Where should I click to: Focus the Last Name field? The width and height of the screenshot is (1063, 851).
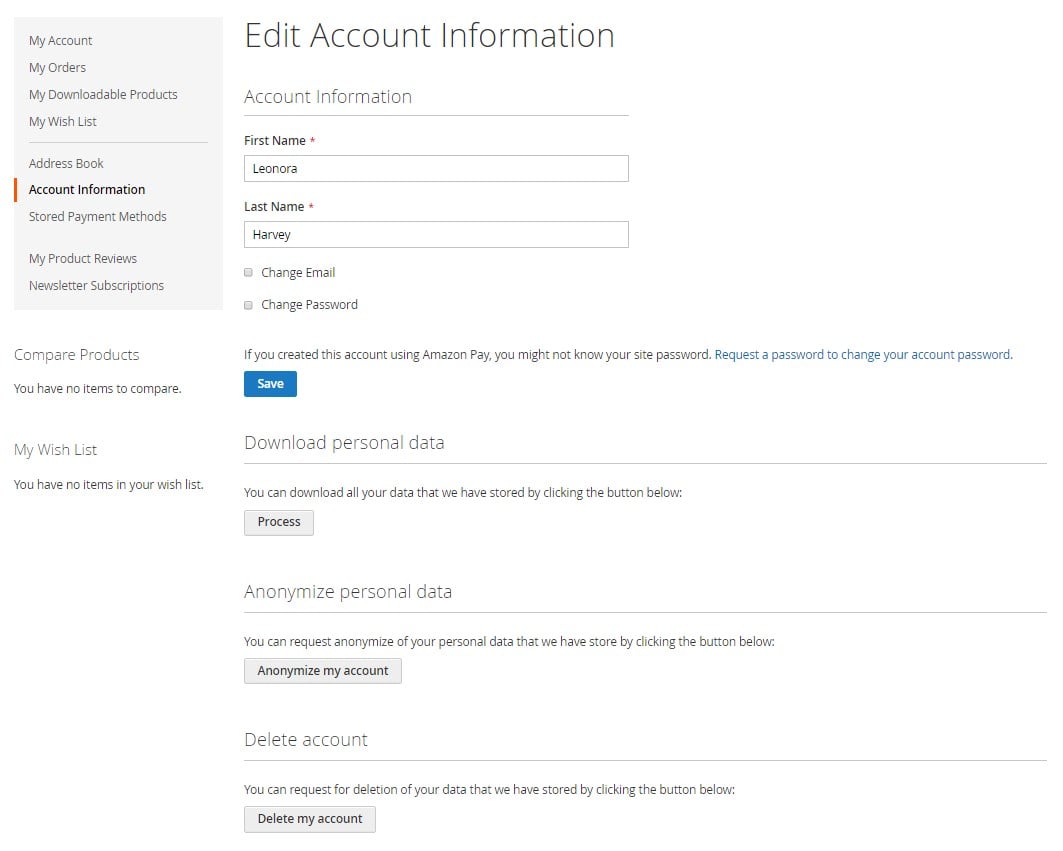436,235
